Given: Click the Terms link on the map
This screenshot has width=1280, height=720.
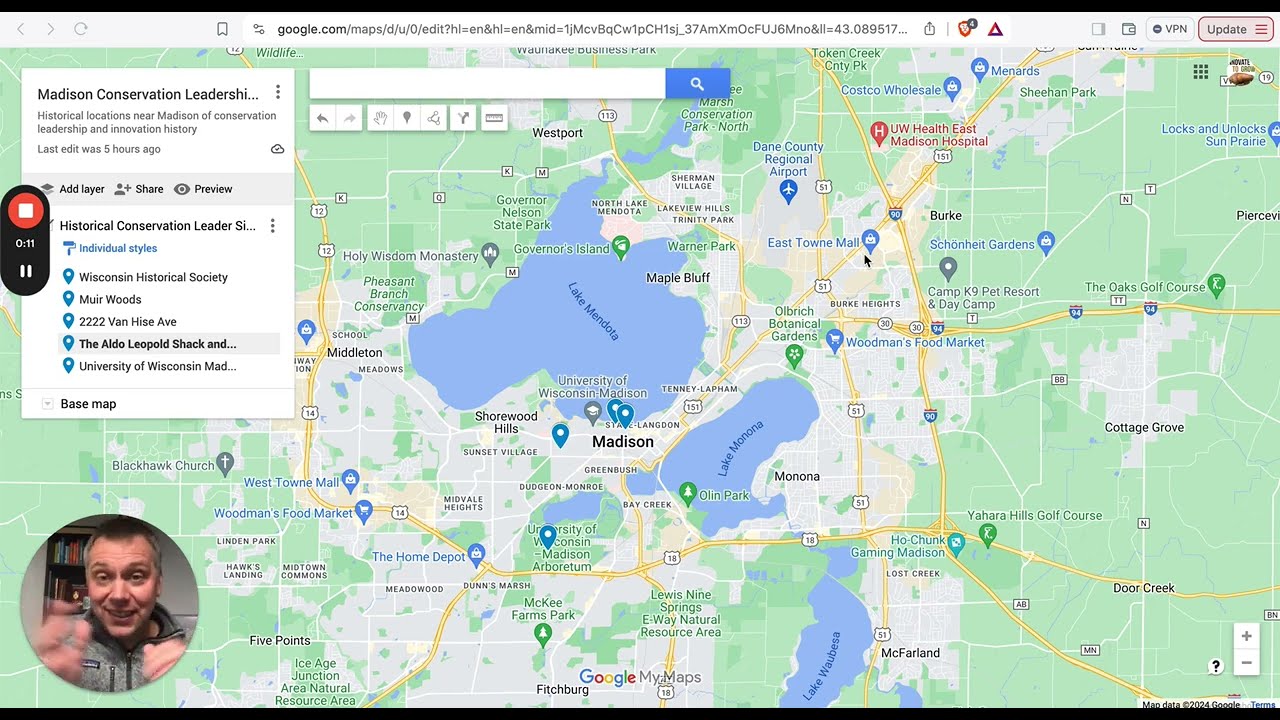Looking at the screenshot, I should pos(1262,705).
